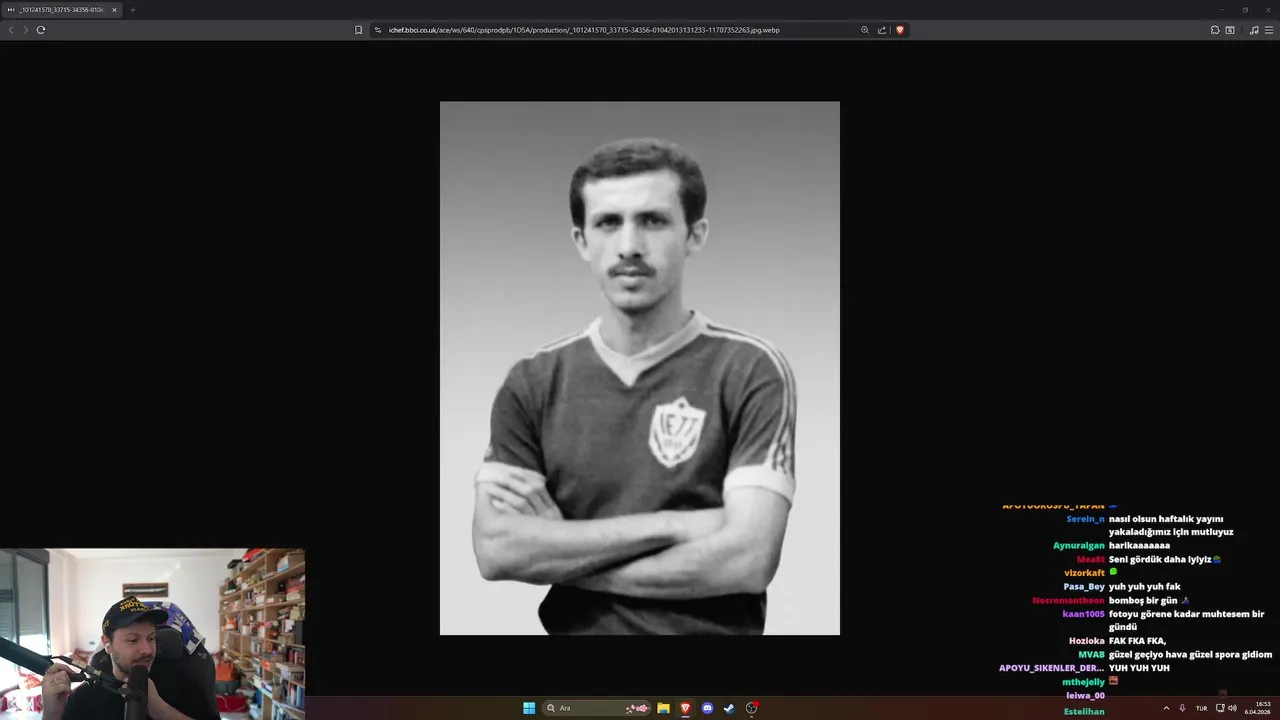Open OBS Studio taskbar icon
1280x720 pixels.
pyautogui.click(x=752, y=708)
